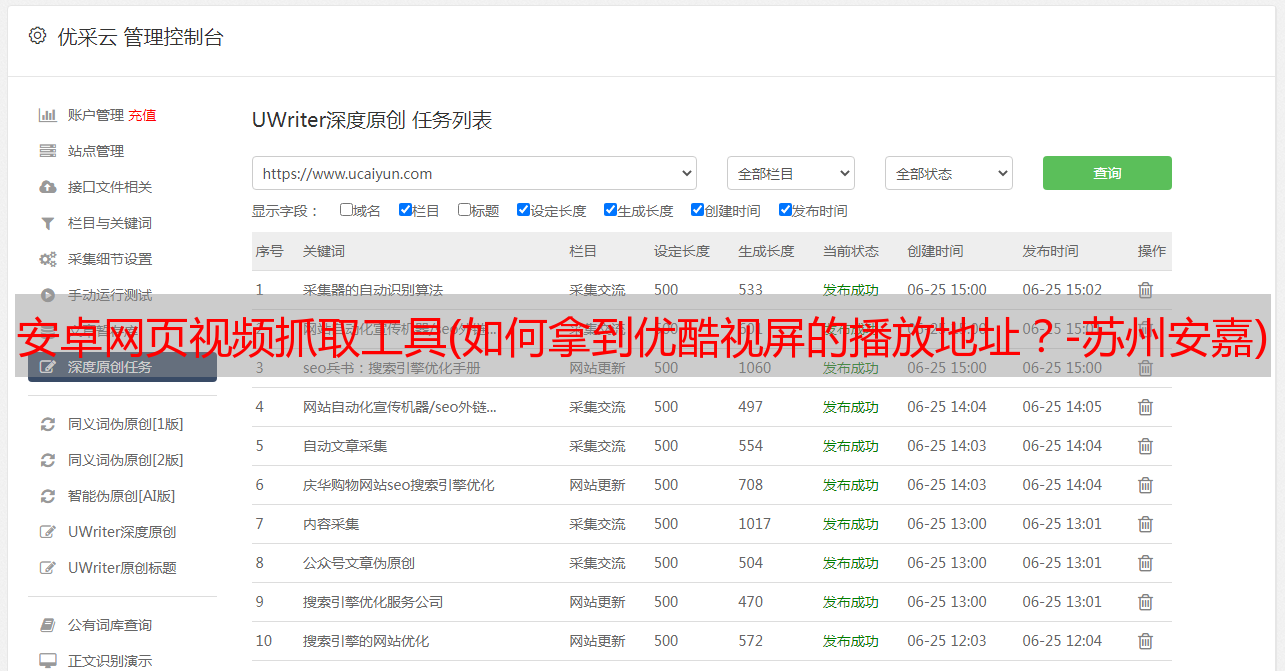Click the trash icon in the 庆华购物网站 row
The height and width of the screenshot is (671, 1285).
coord(1146,485)
